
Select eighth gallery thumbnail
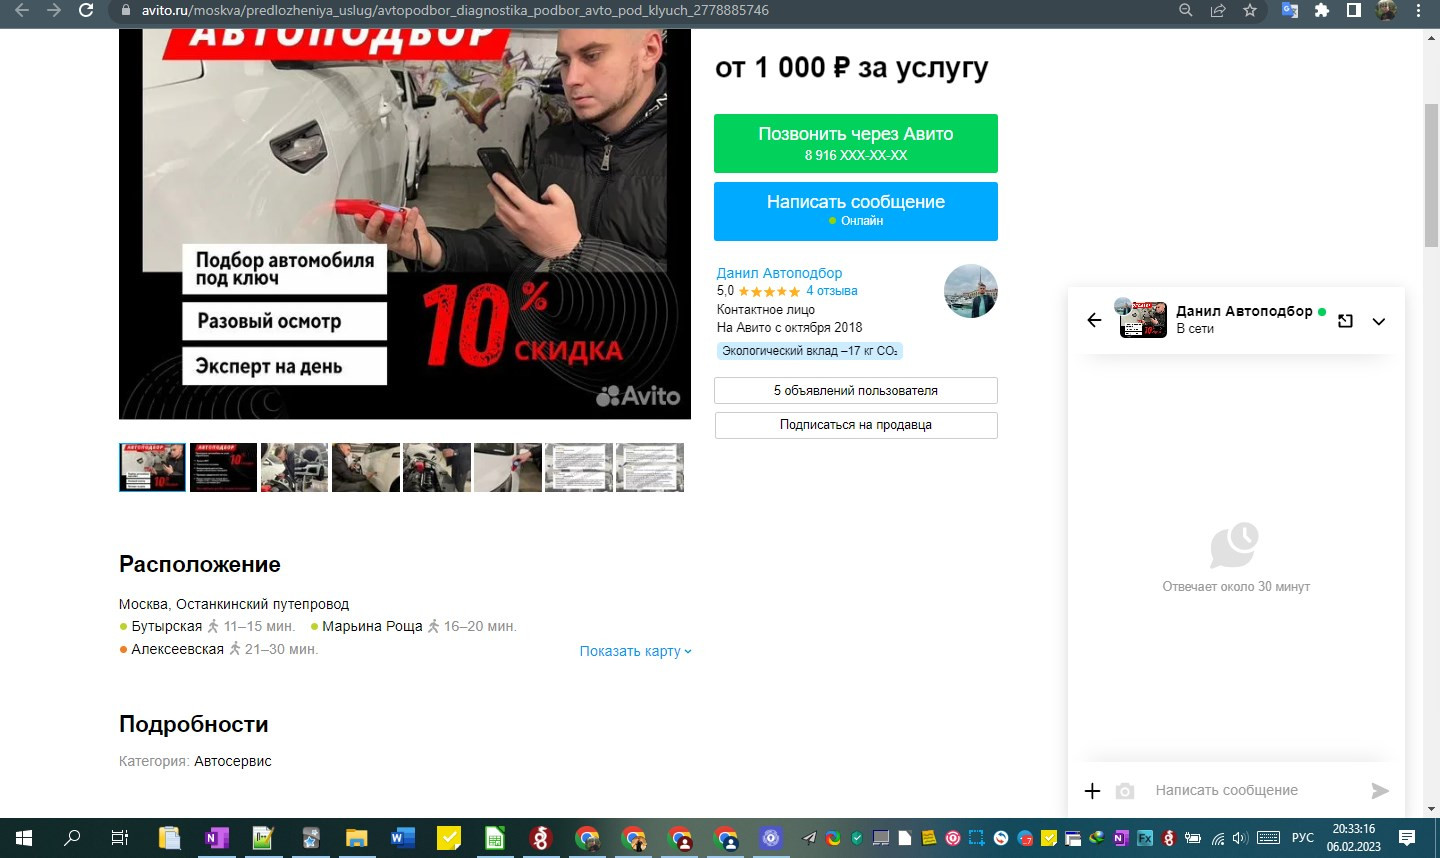pos(649,467)
